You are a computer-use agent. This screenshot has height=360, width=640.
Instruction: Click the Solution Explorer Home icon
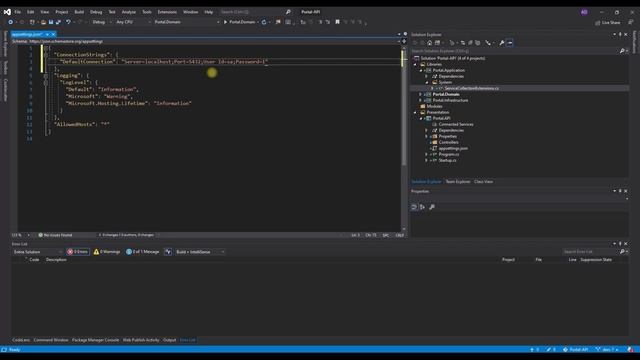(429, 43)
